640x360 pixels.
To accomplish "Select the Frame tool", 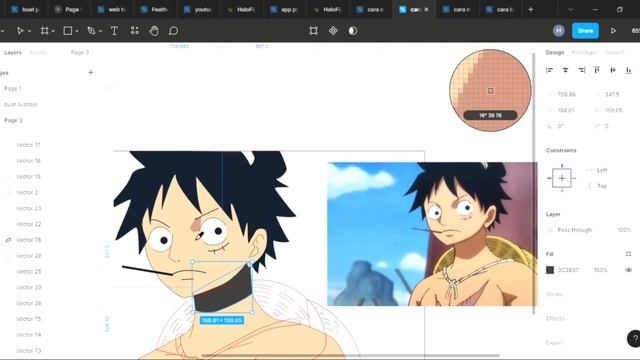I will (44, 31).
